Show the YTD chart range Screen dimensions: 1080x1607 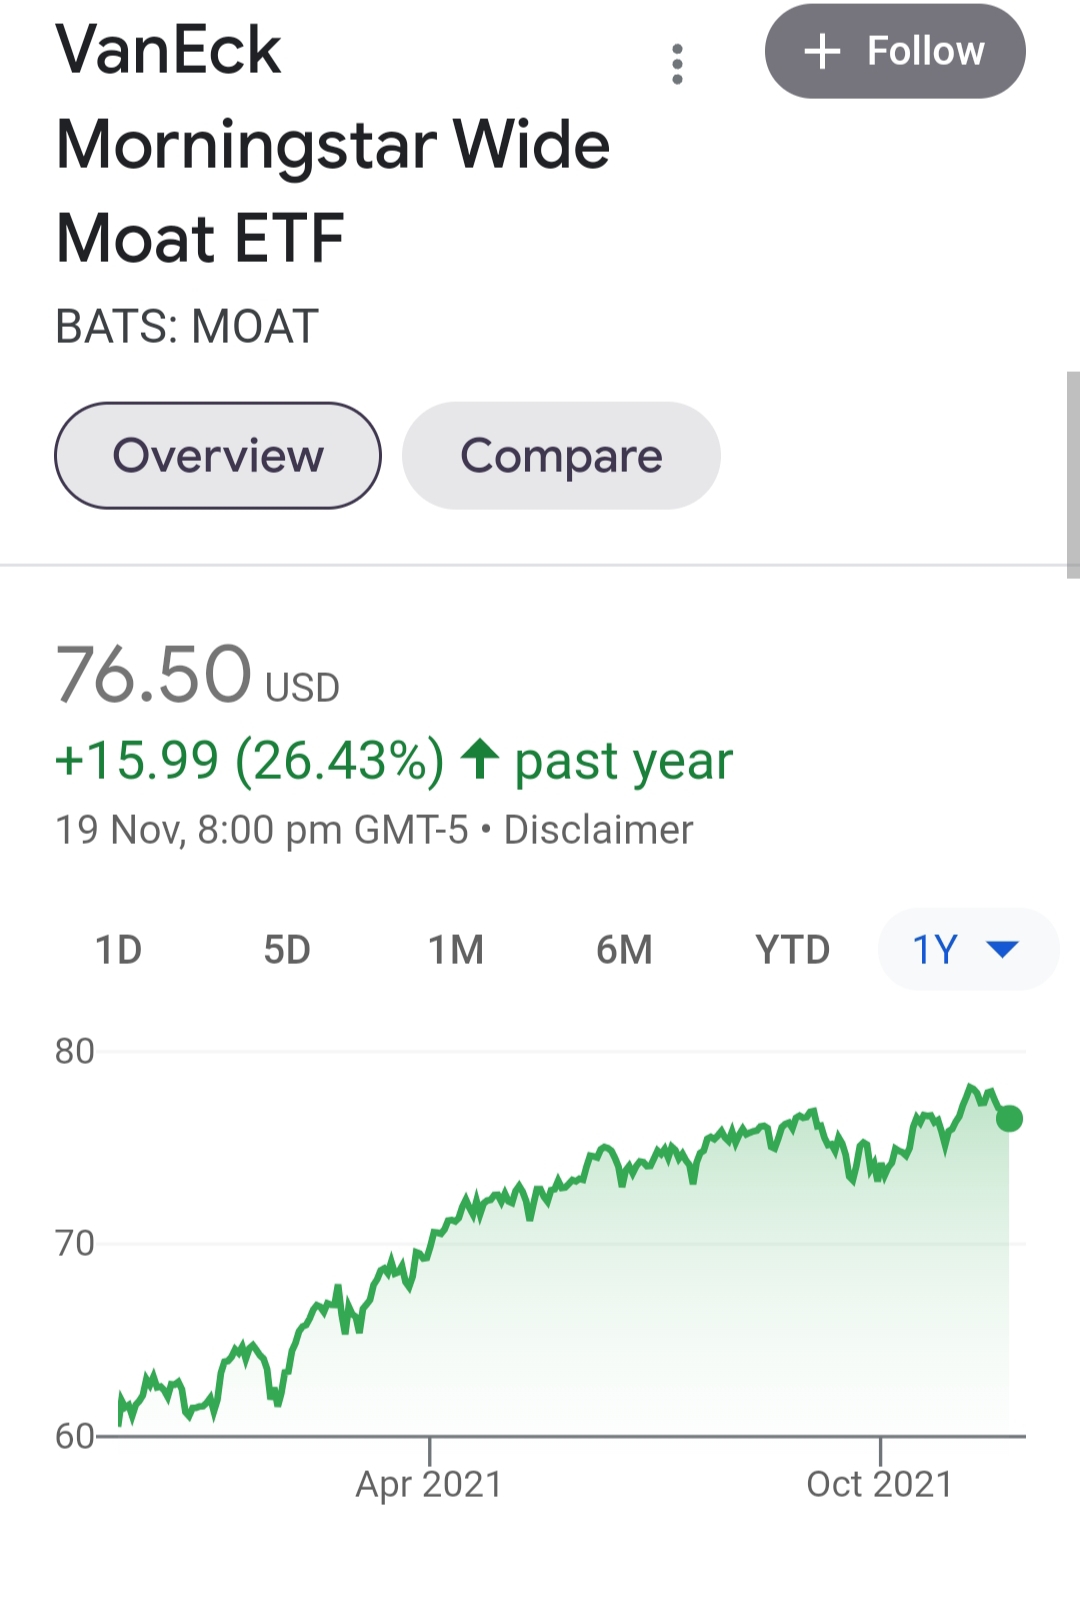click(x=792, y=949)
